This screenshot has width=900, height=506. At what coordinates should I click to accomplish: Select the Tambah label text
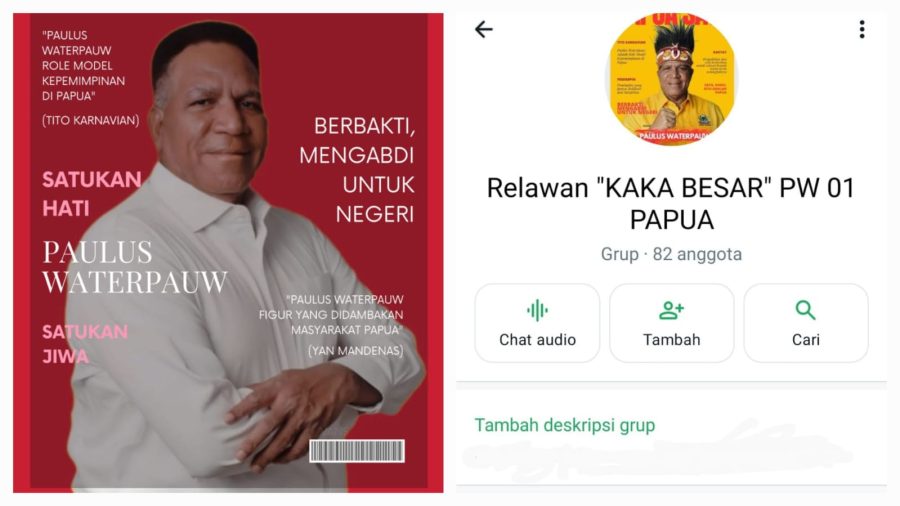tap(672, 340)
